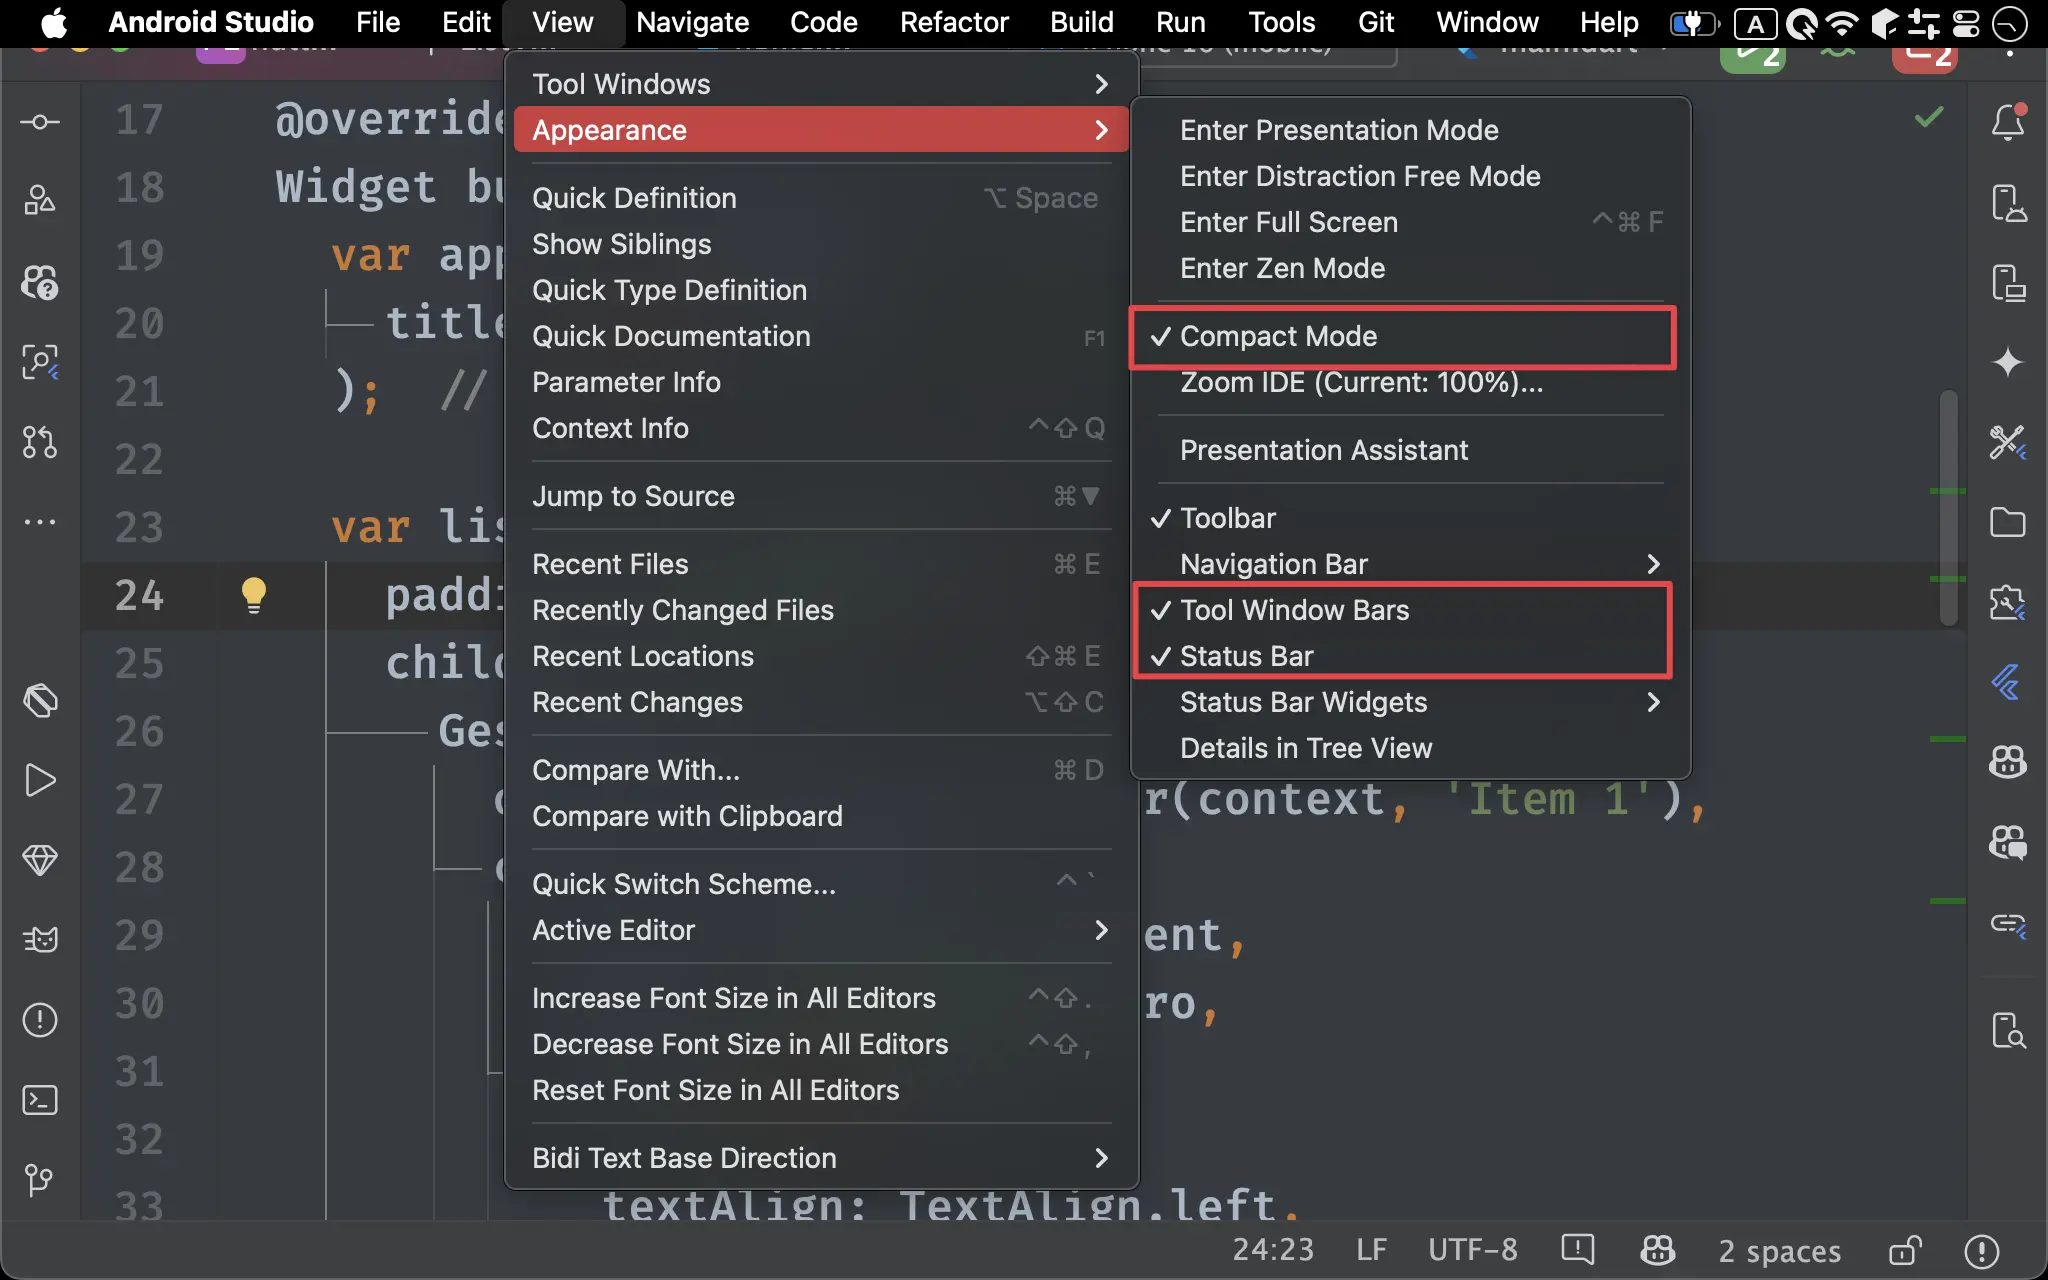The image size is (2048, 1280).
Task: Open macOS Control Center icon
Action: 1966,23
